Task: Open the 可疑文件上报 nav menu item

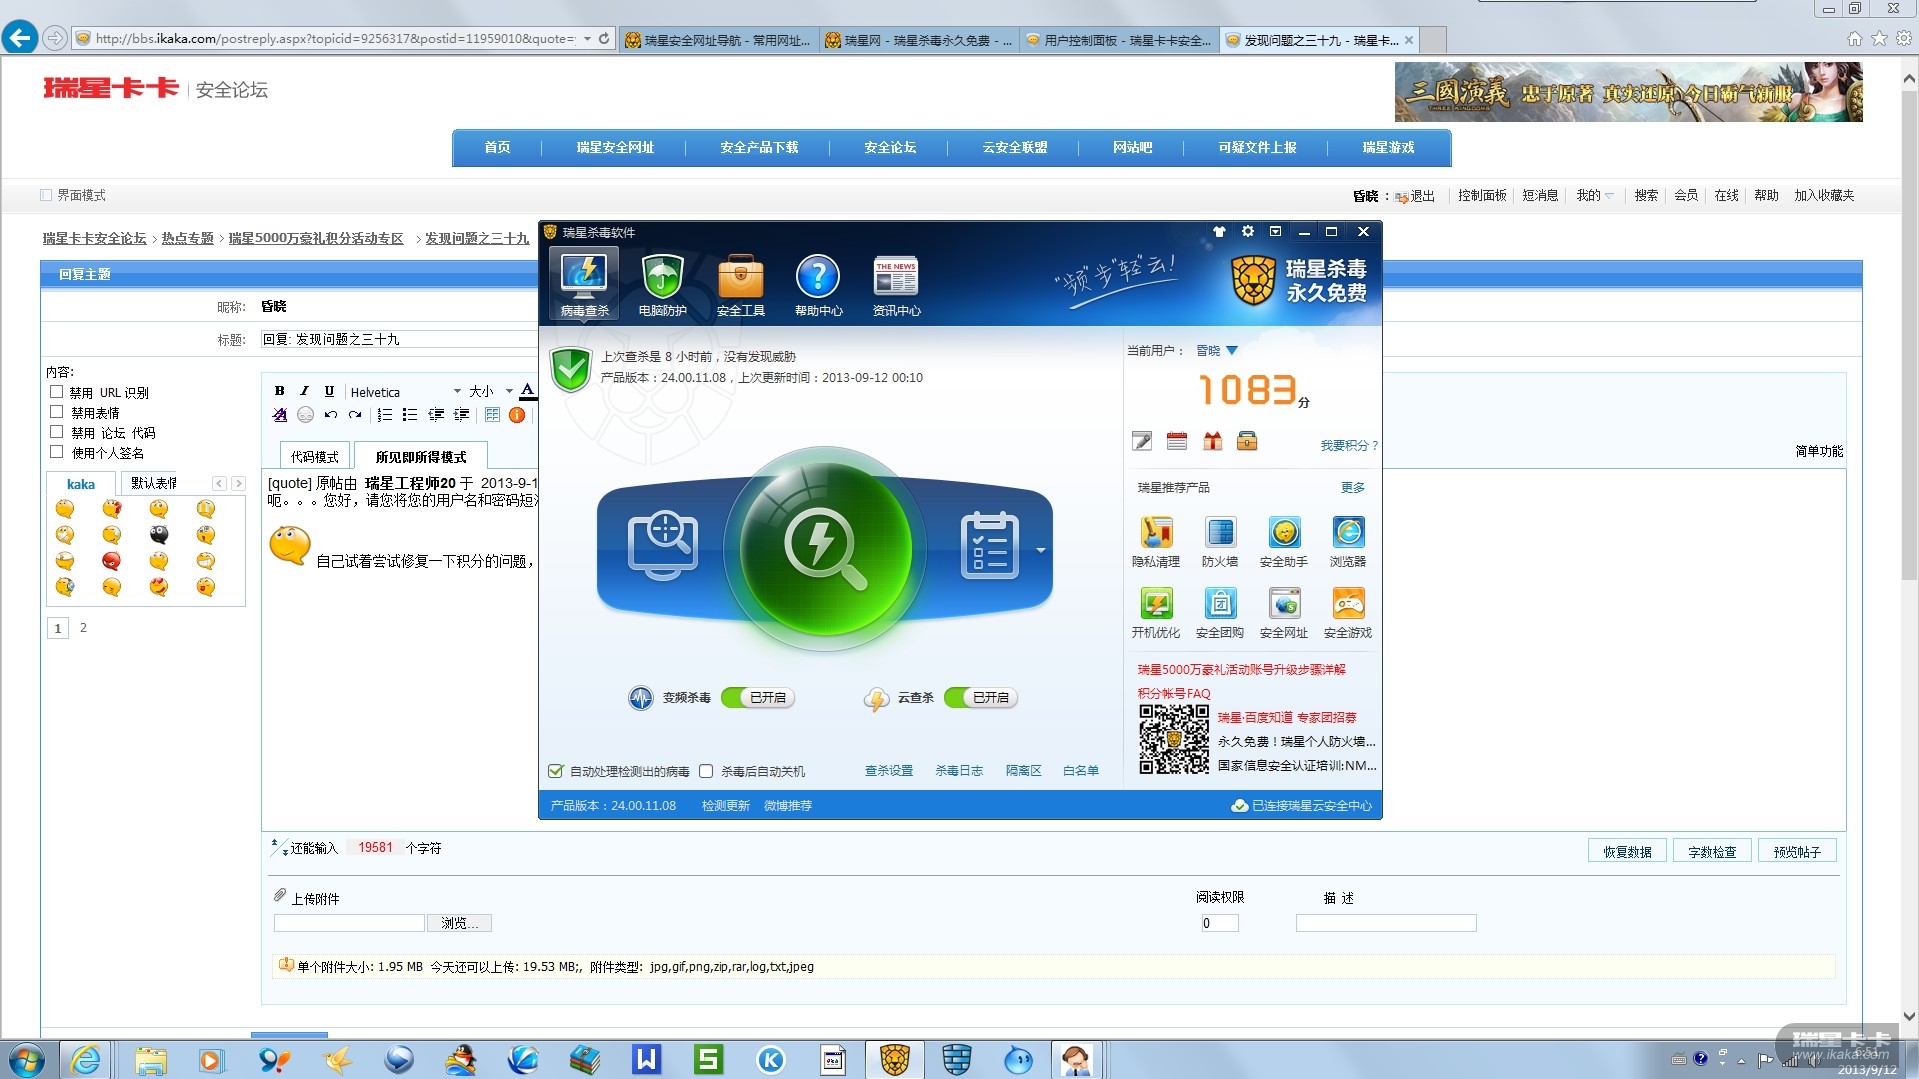Action: 1257,147
